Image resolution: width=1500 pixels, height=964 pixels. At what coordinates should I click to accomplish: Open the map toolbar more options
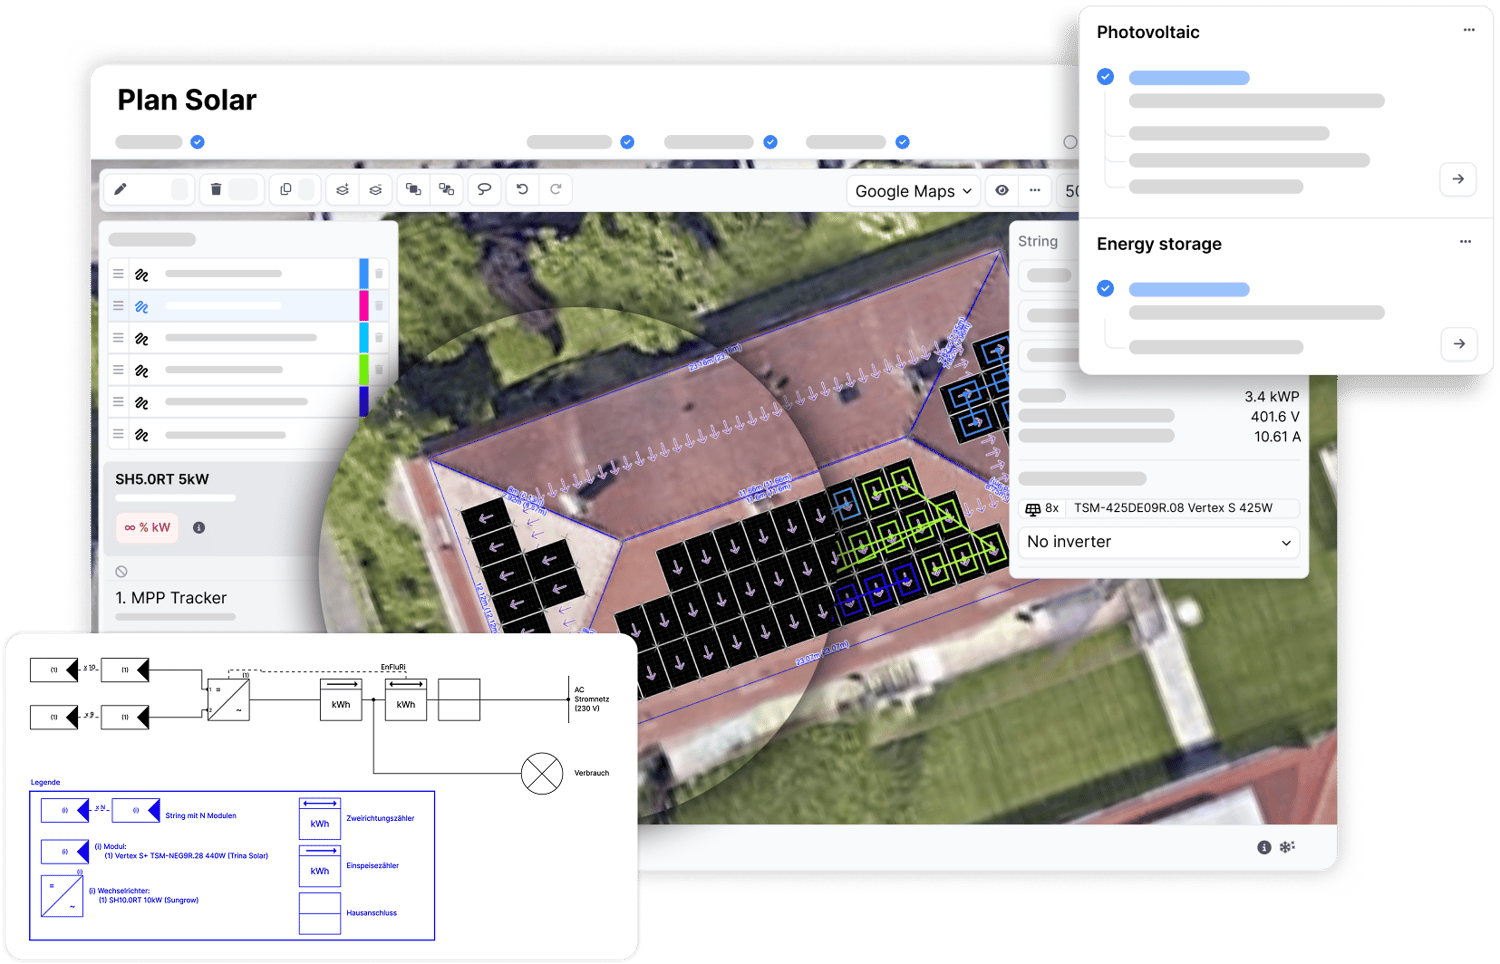(1035, 190)
